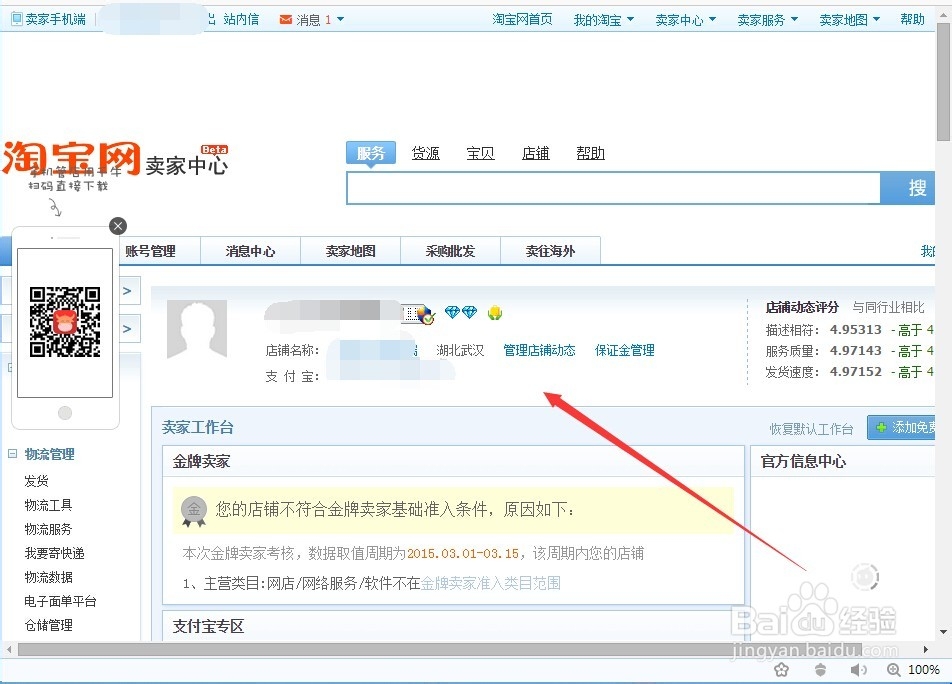
Task: Go to 淘宝网首页
Action: pos(522,19)
